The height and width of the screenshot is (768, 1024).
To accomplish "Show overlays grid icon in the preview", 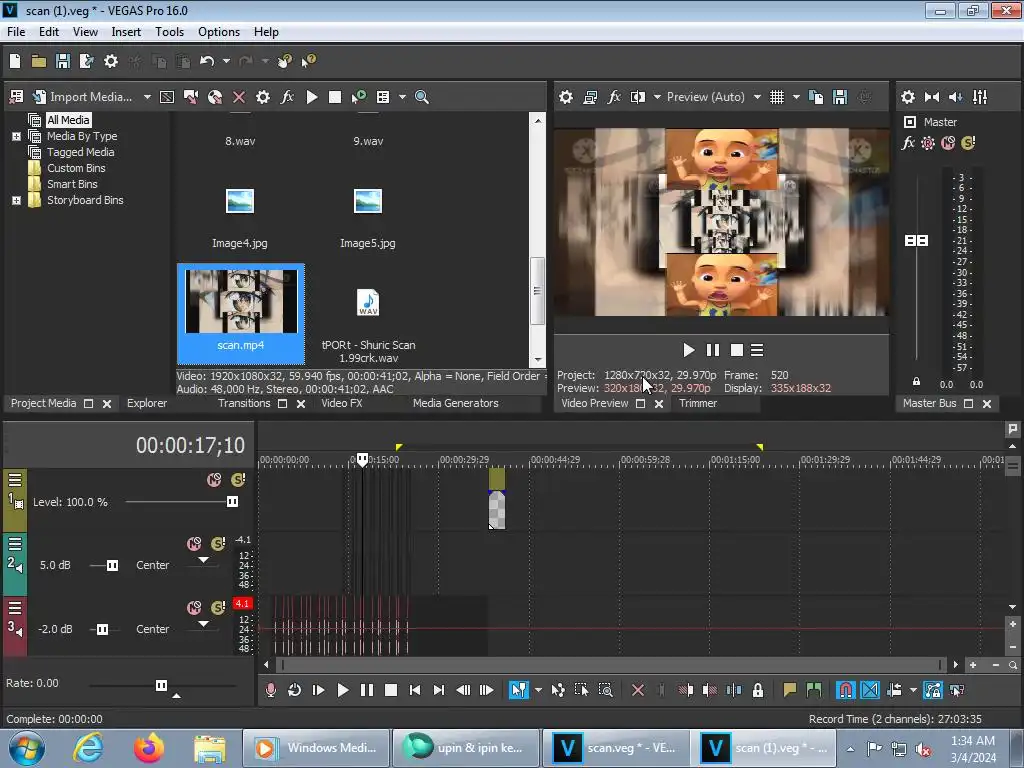I will tap(776, 97).
